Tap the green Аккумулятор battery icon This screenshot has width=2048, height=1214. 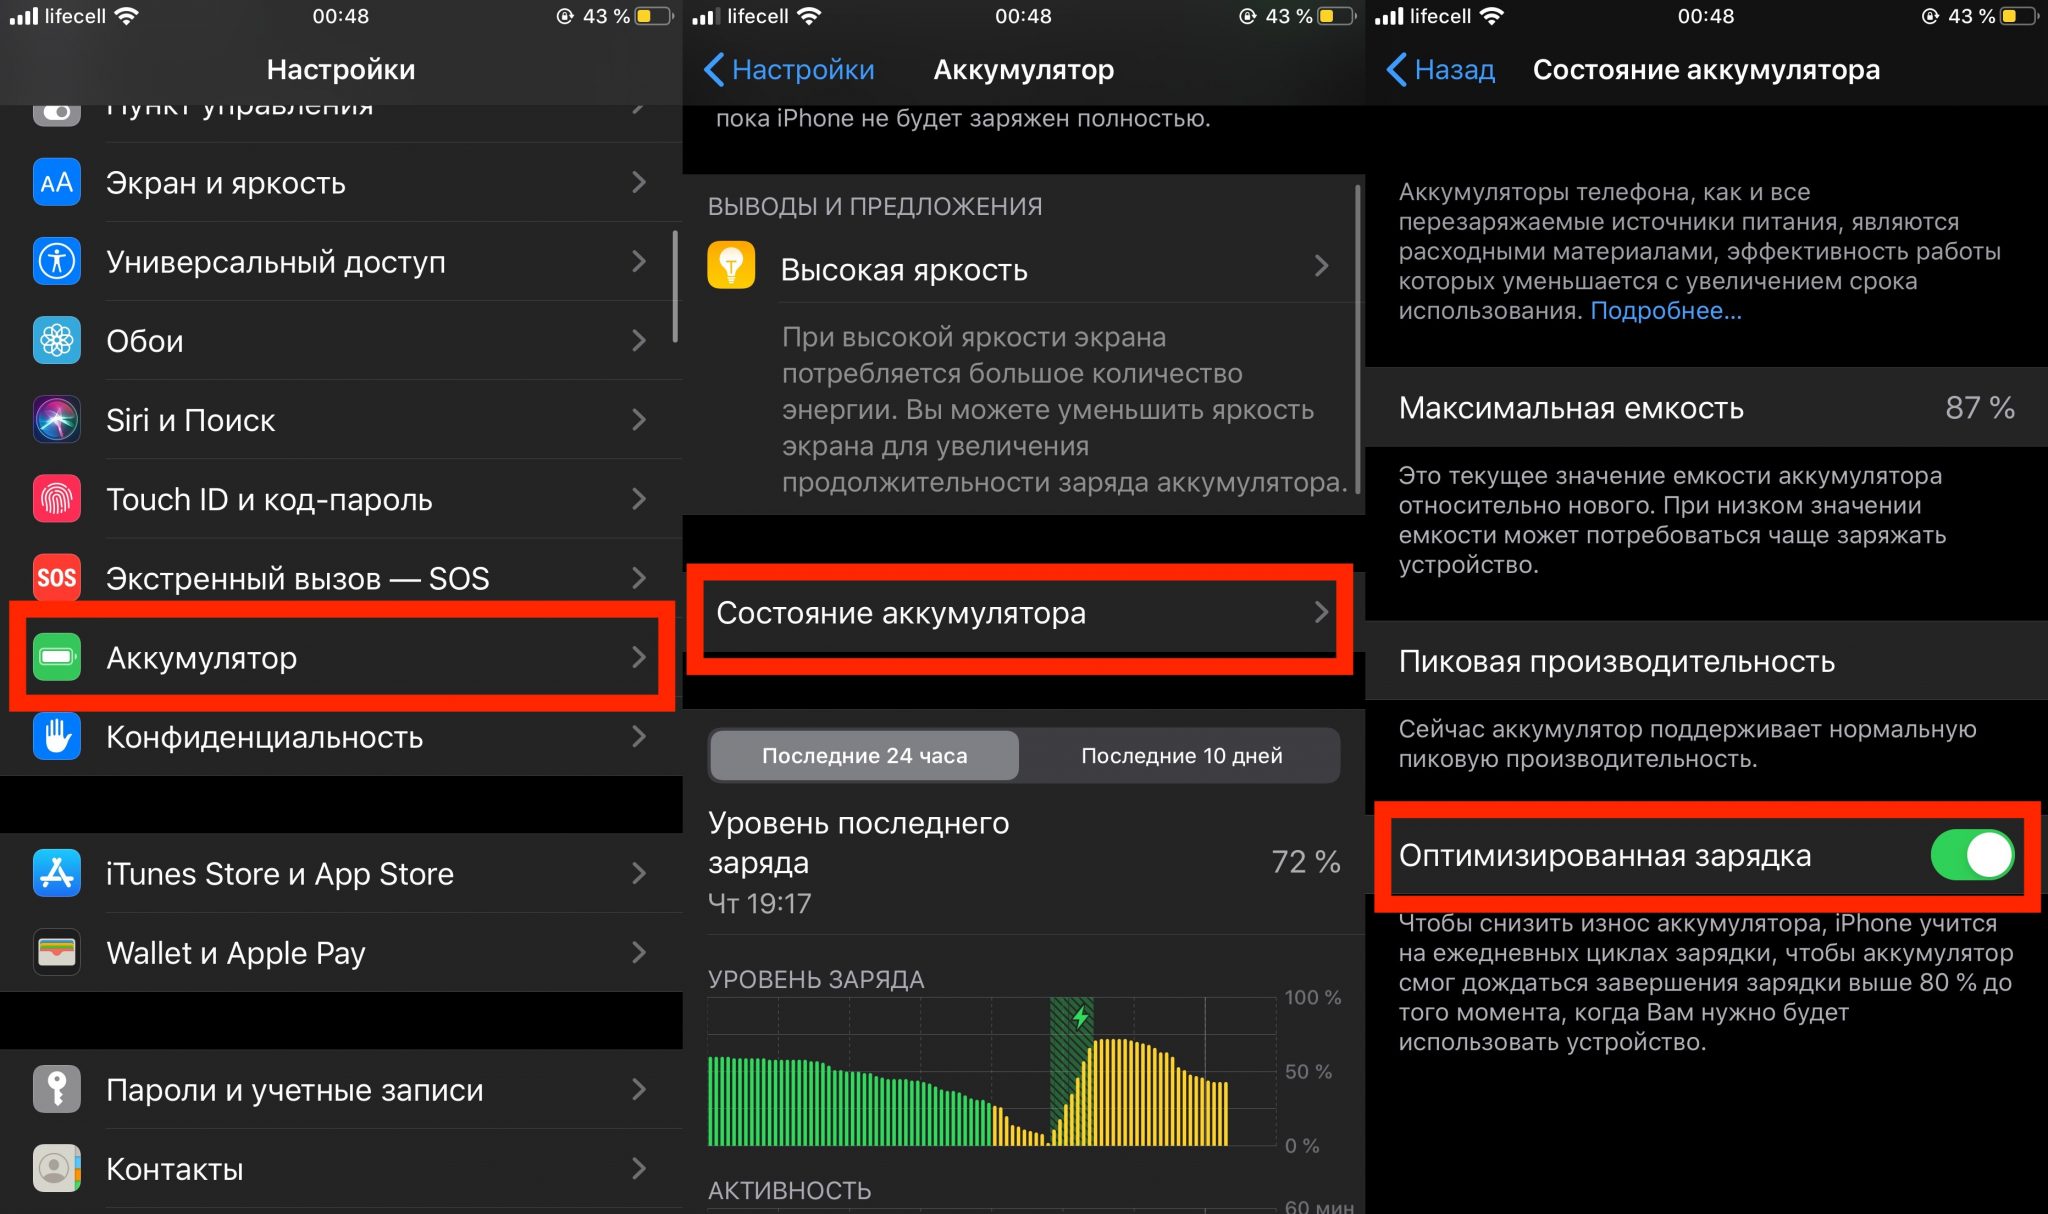[57, 657]
